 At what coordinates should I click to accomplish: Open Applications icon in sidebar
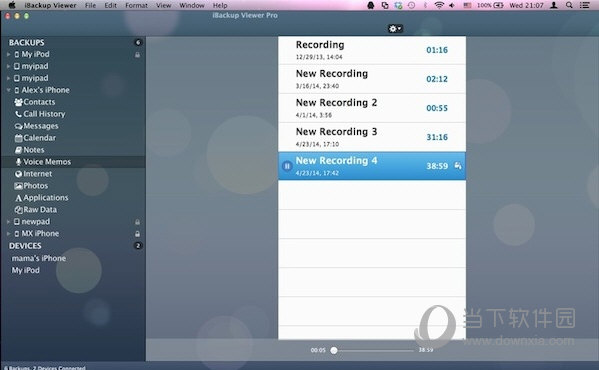click(x=18, y=198)
